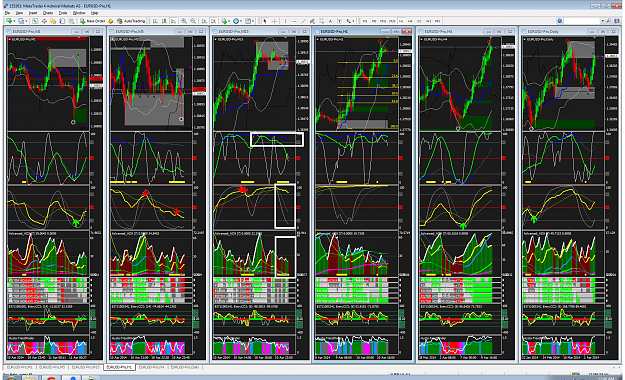Select the EURUSD-Pro,M5 chart tab
The height and width of the screenshot is (380, 625).
click(x=52, y=367)
